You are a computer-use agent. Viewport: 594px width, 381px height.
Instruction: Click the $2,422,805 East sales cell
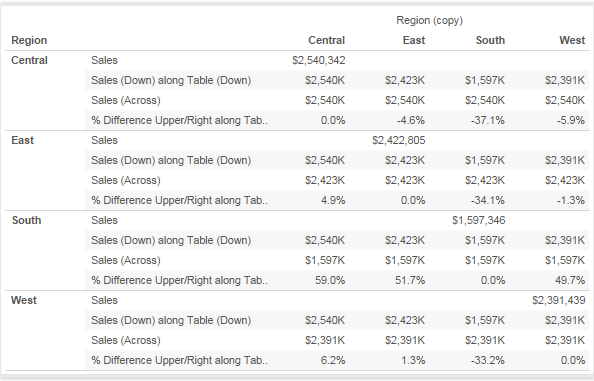(399, 140)
